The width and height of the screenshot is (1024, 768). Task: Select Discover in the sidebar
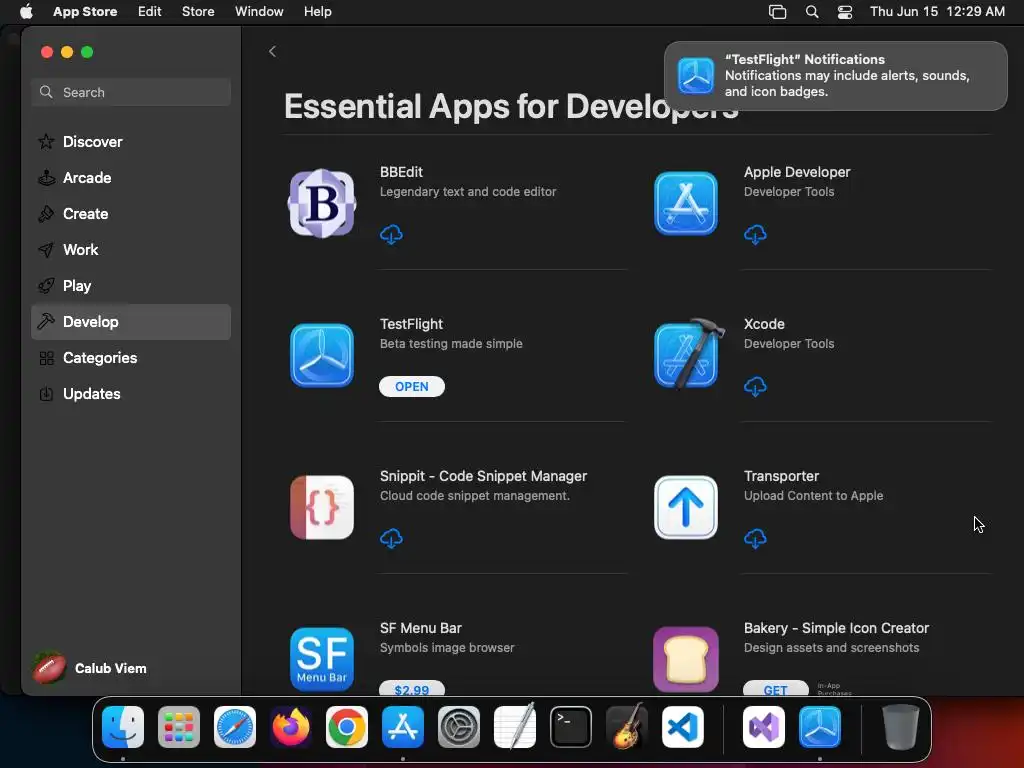[x=131, y=142]
